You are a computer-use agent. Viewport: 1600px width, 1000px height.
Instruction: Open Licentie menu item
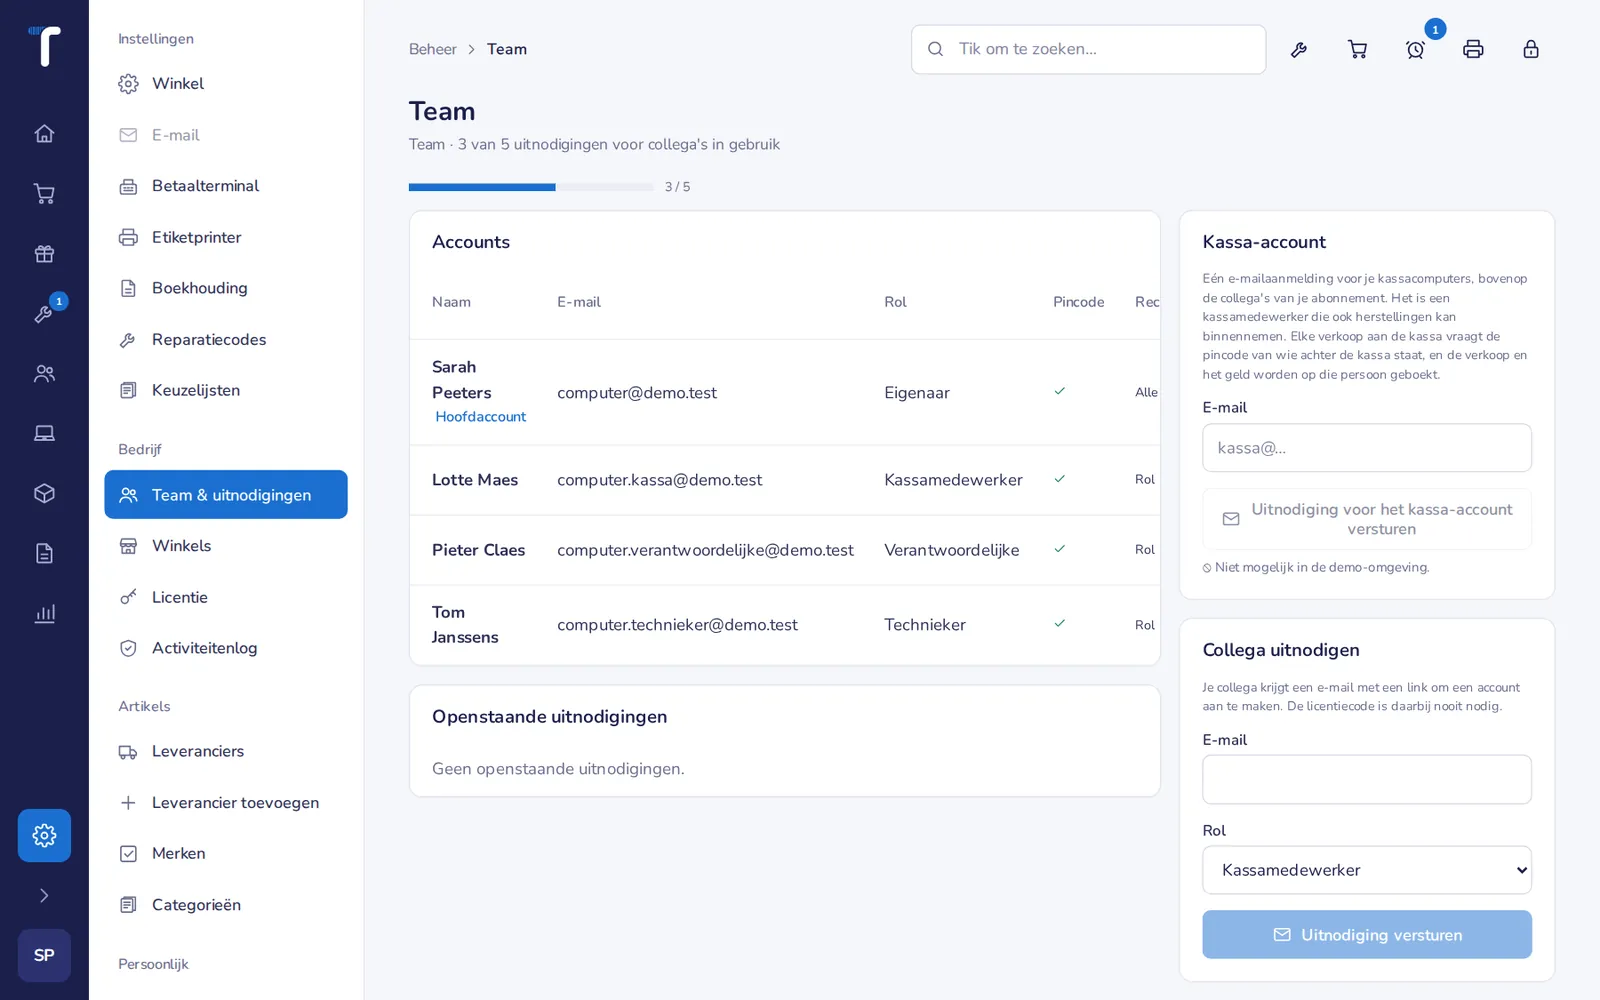tap(226, 597)
